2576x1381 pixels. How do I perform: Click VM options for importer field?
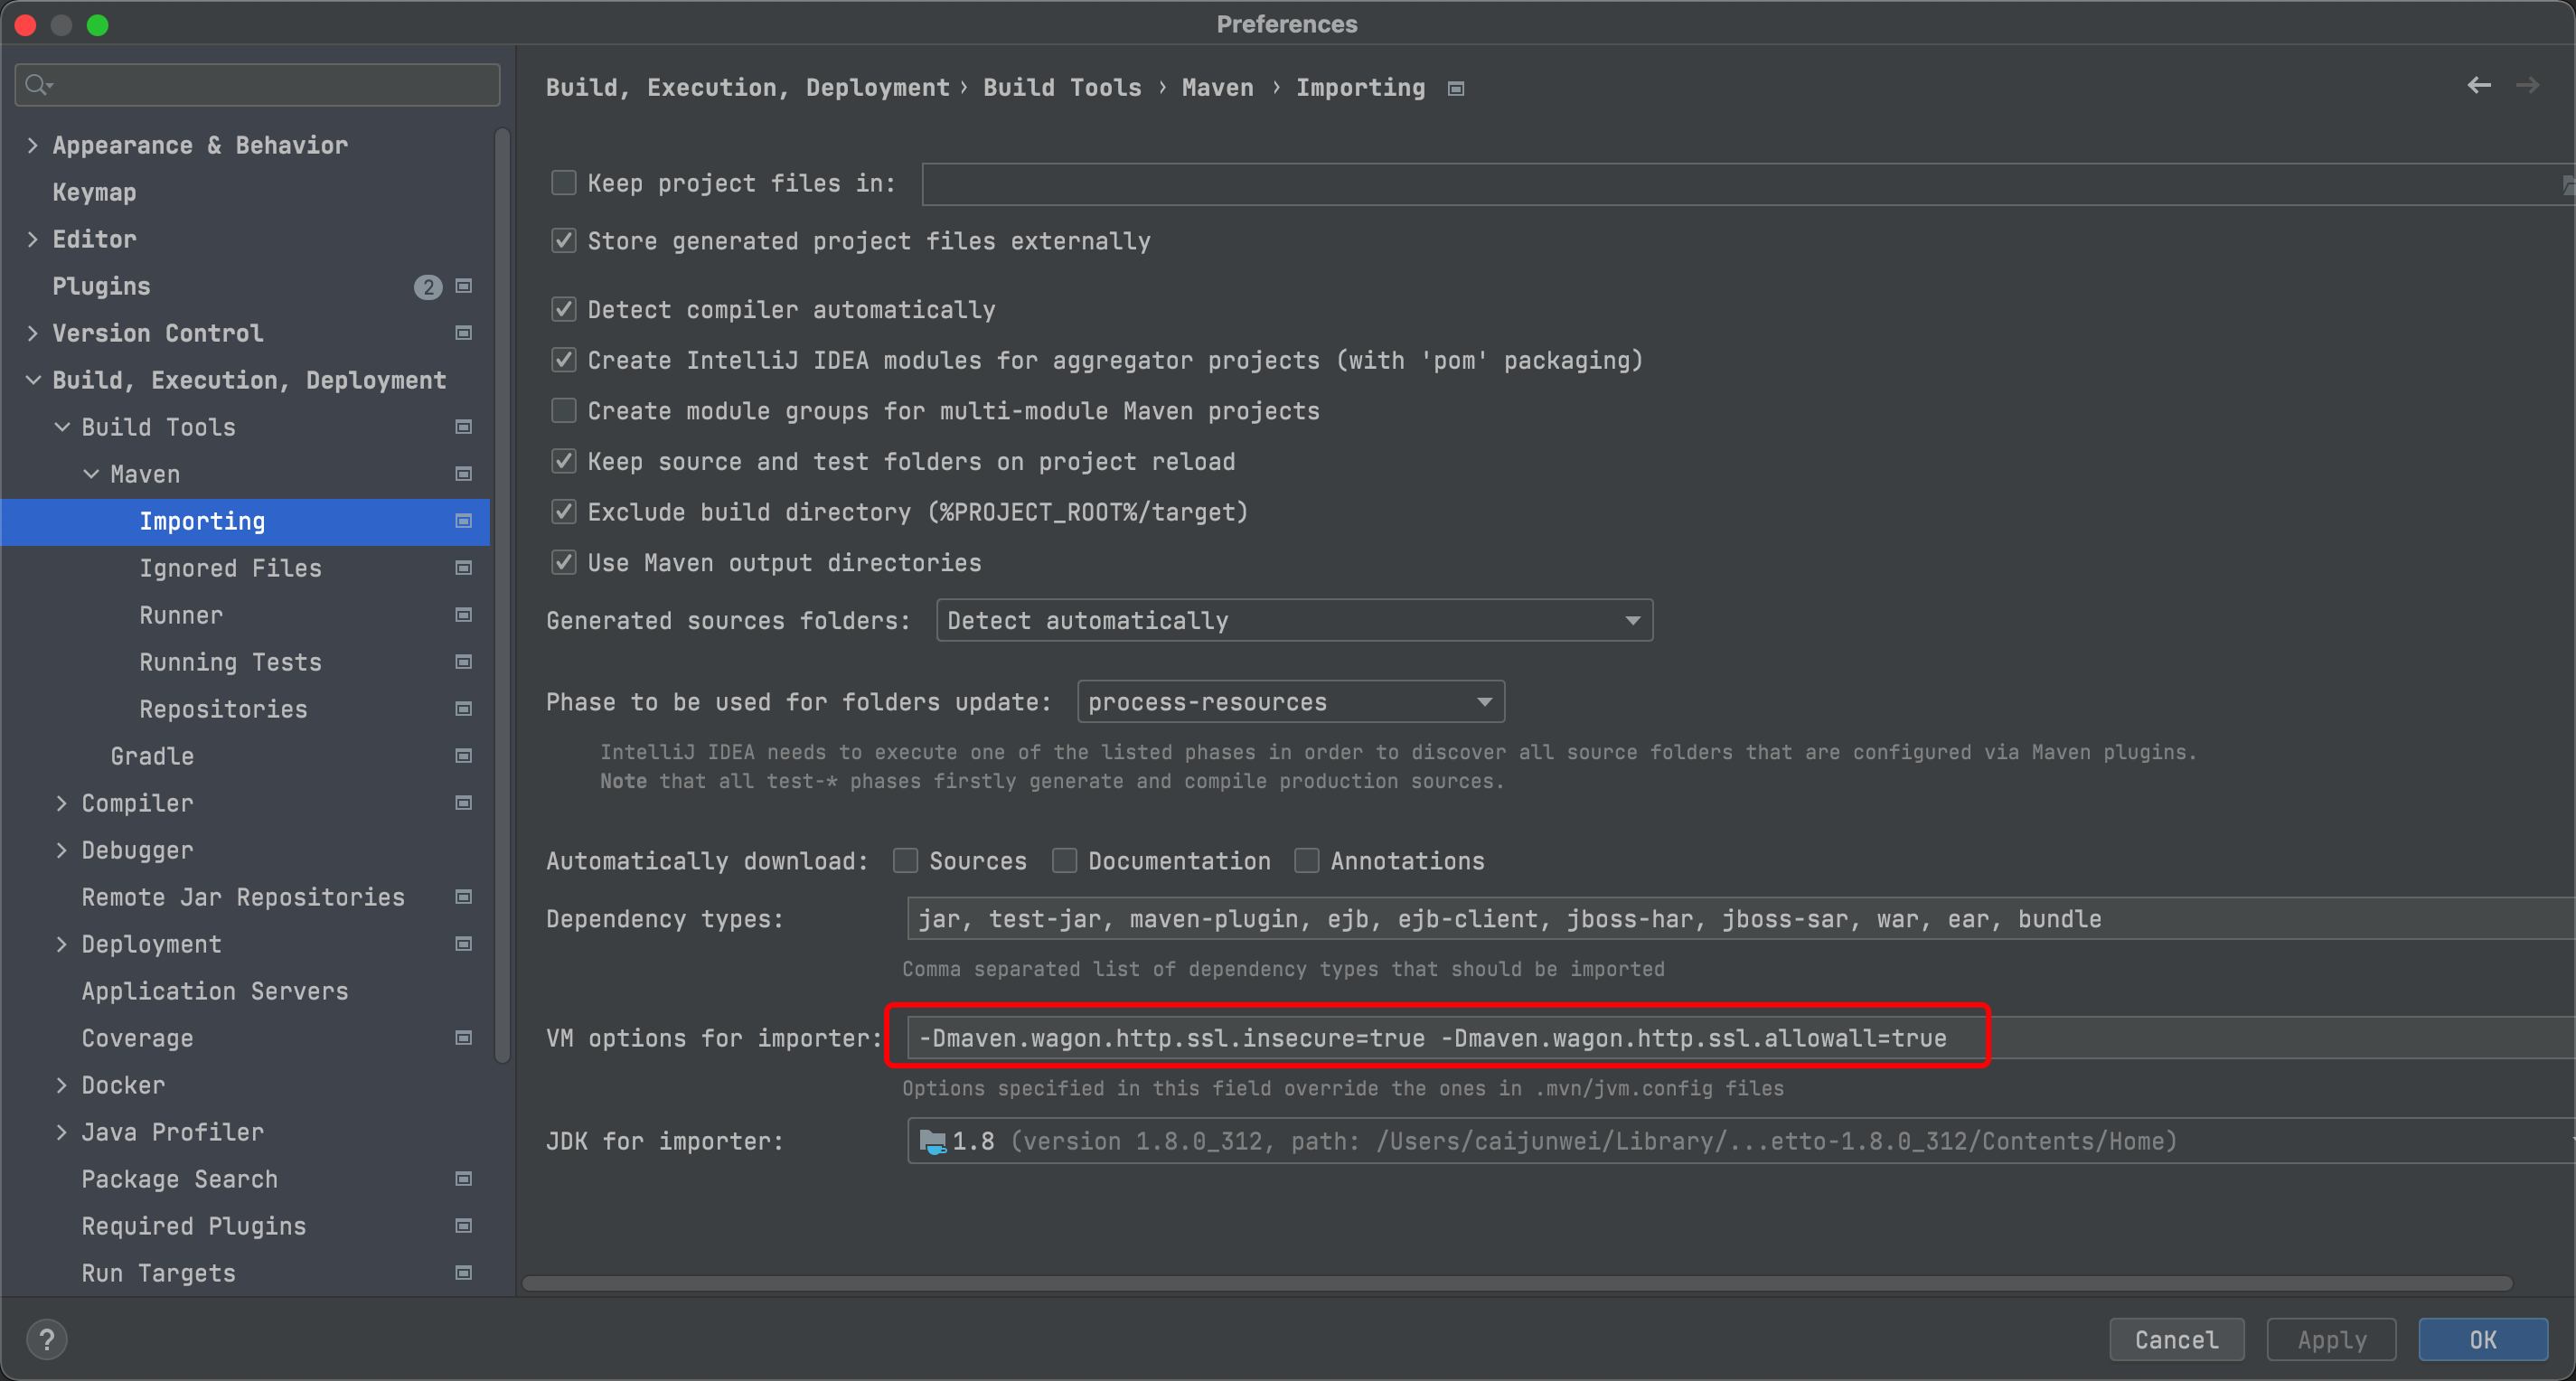coord(1741,1038)
